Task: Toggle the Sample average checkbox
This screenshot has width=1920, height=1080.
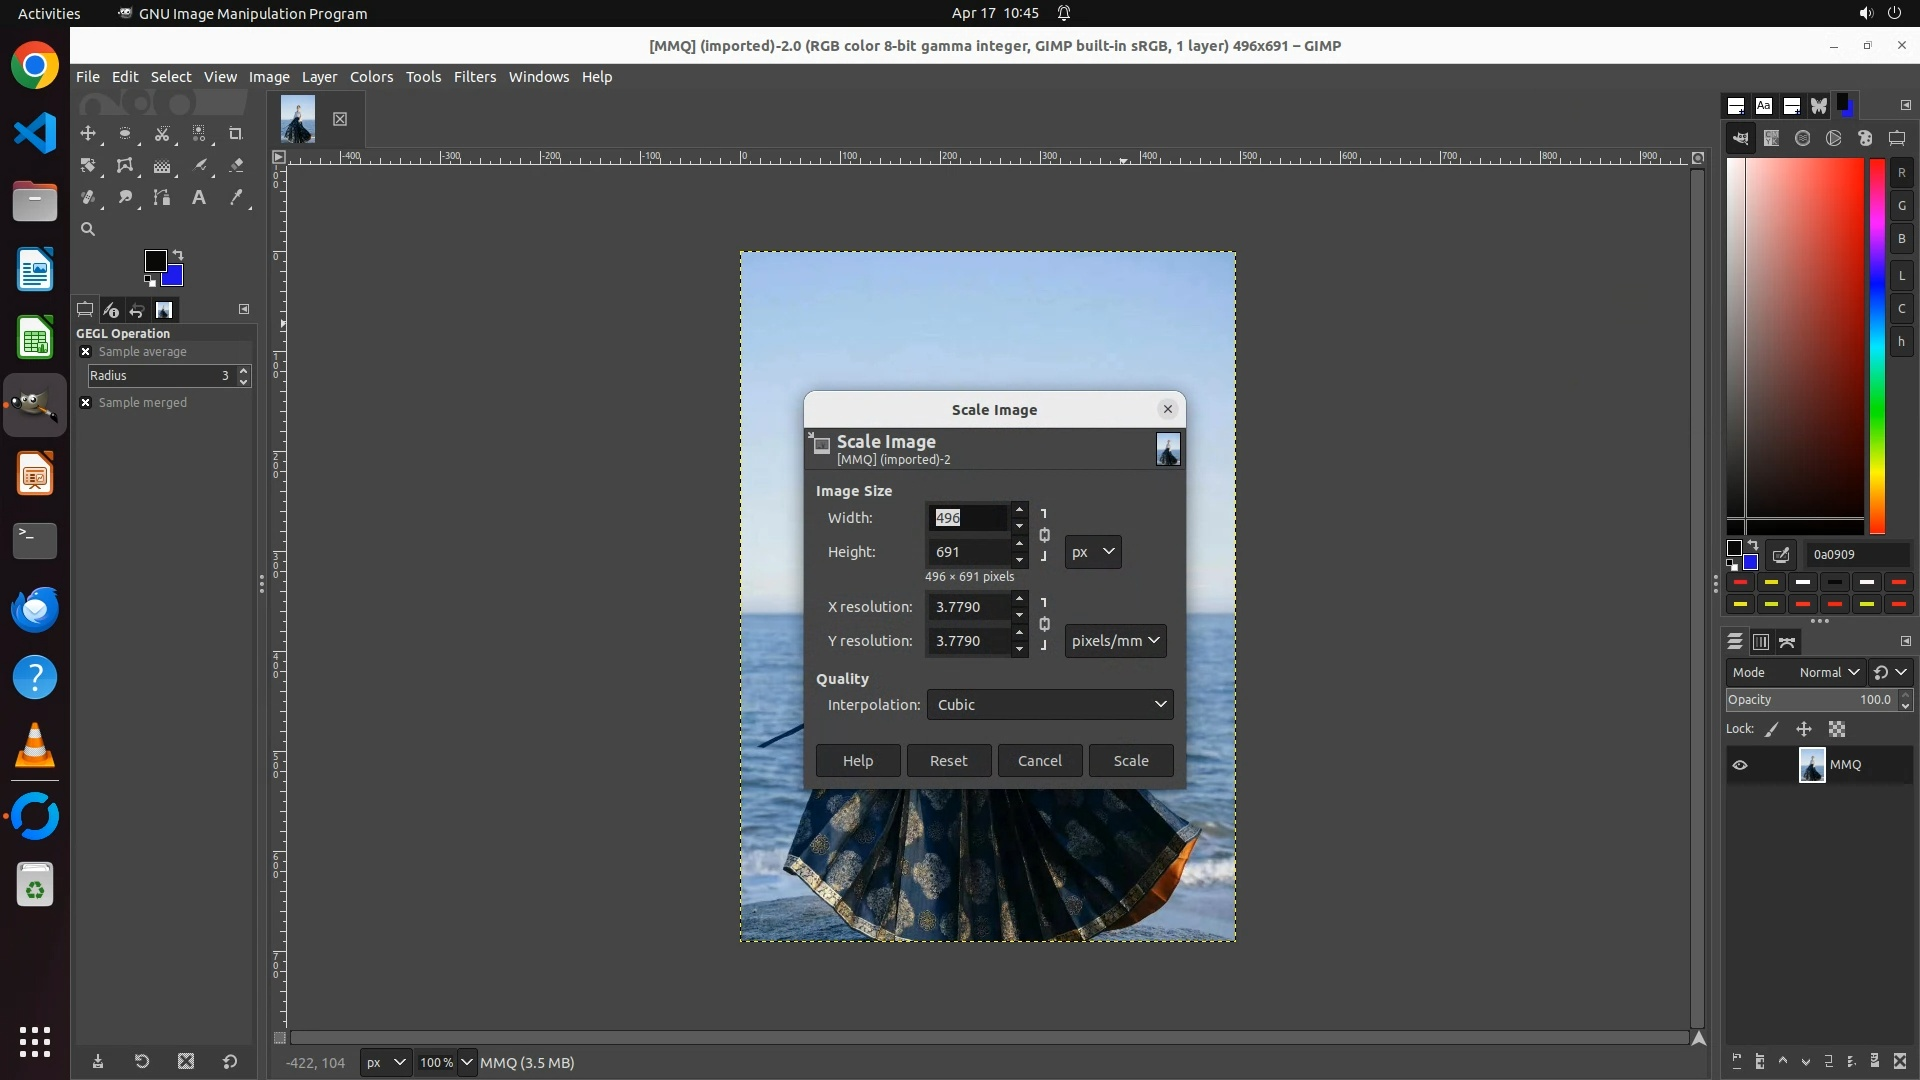Action: 86,352
